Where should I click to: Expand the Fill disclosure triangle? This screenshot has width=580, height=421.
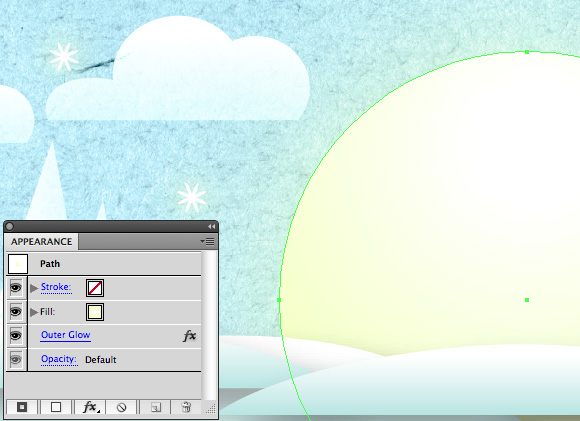click(x=34, y=312)
